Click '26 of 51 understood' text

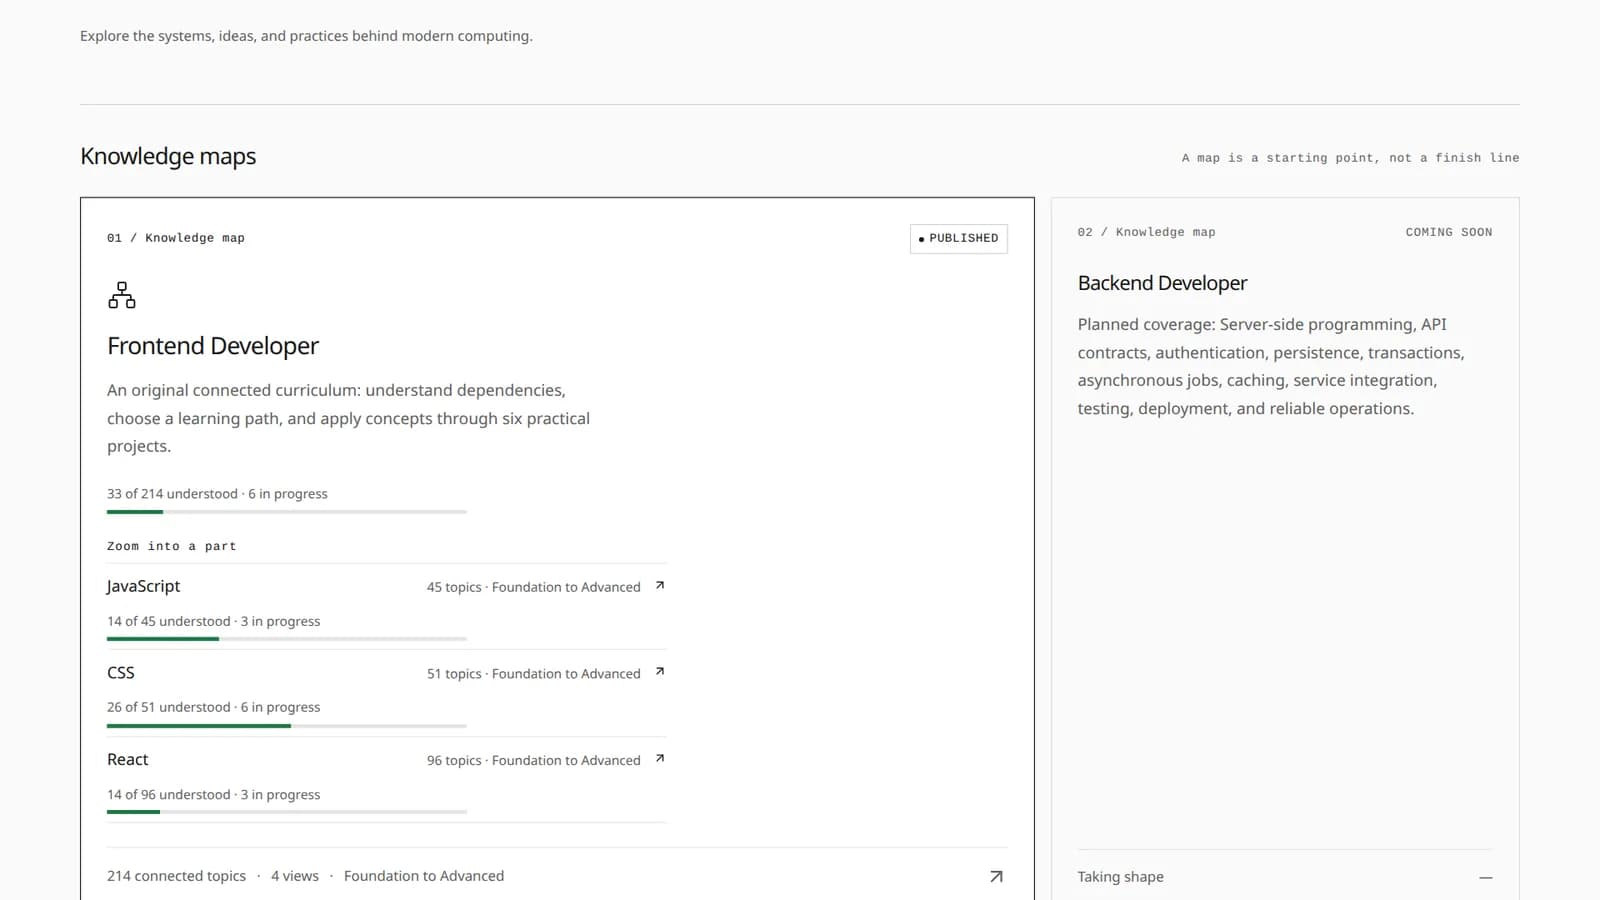[169, 707]
